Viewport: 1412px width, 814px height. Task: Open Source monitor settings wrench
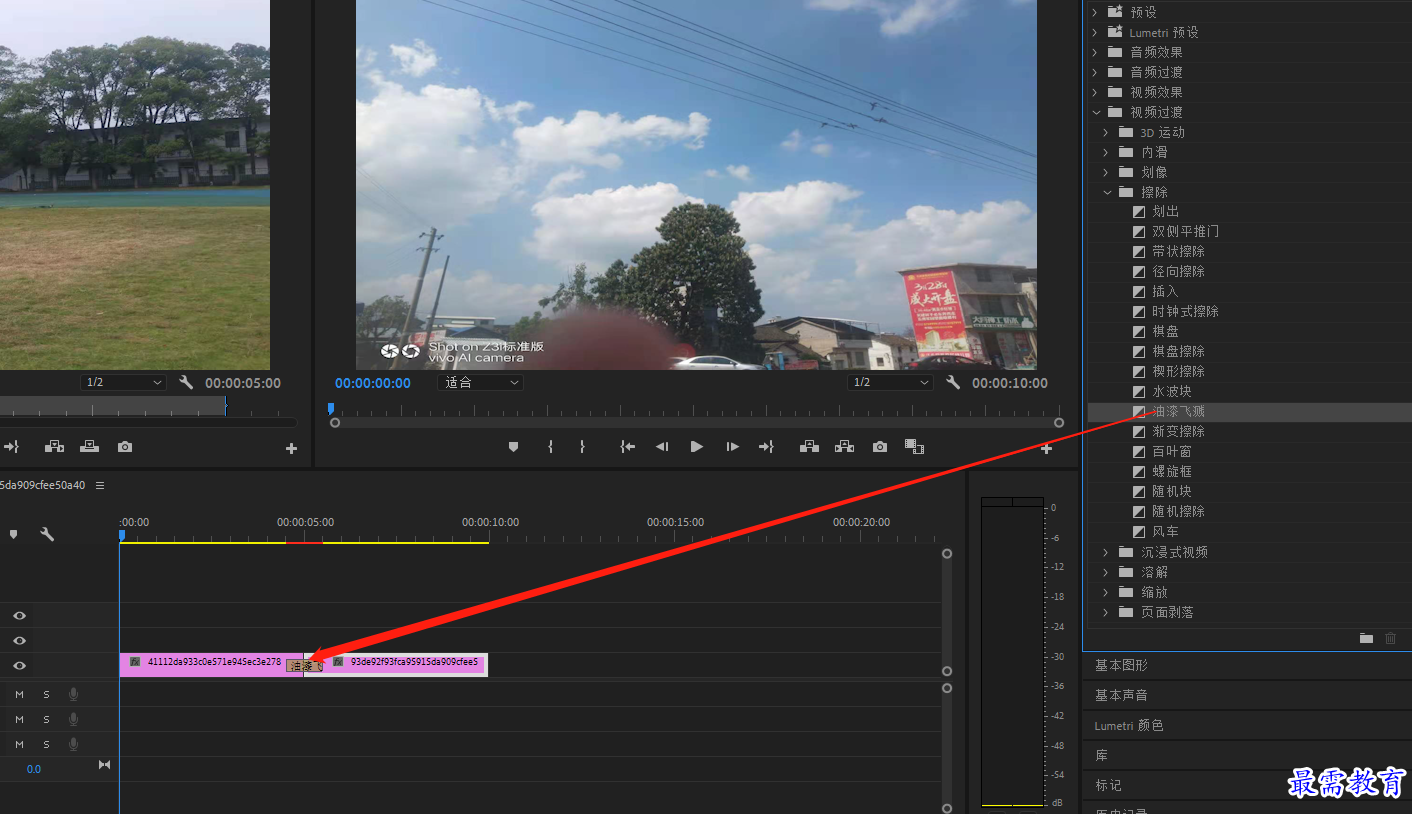tap(186, 383)
